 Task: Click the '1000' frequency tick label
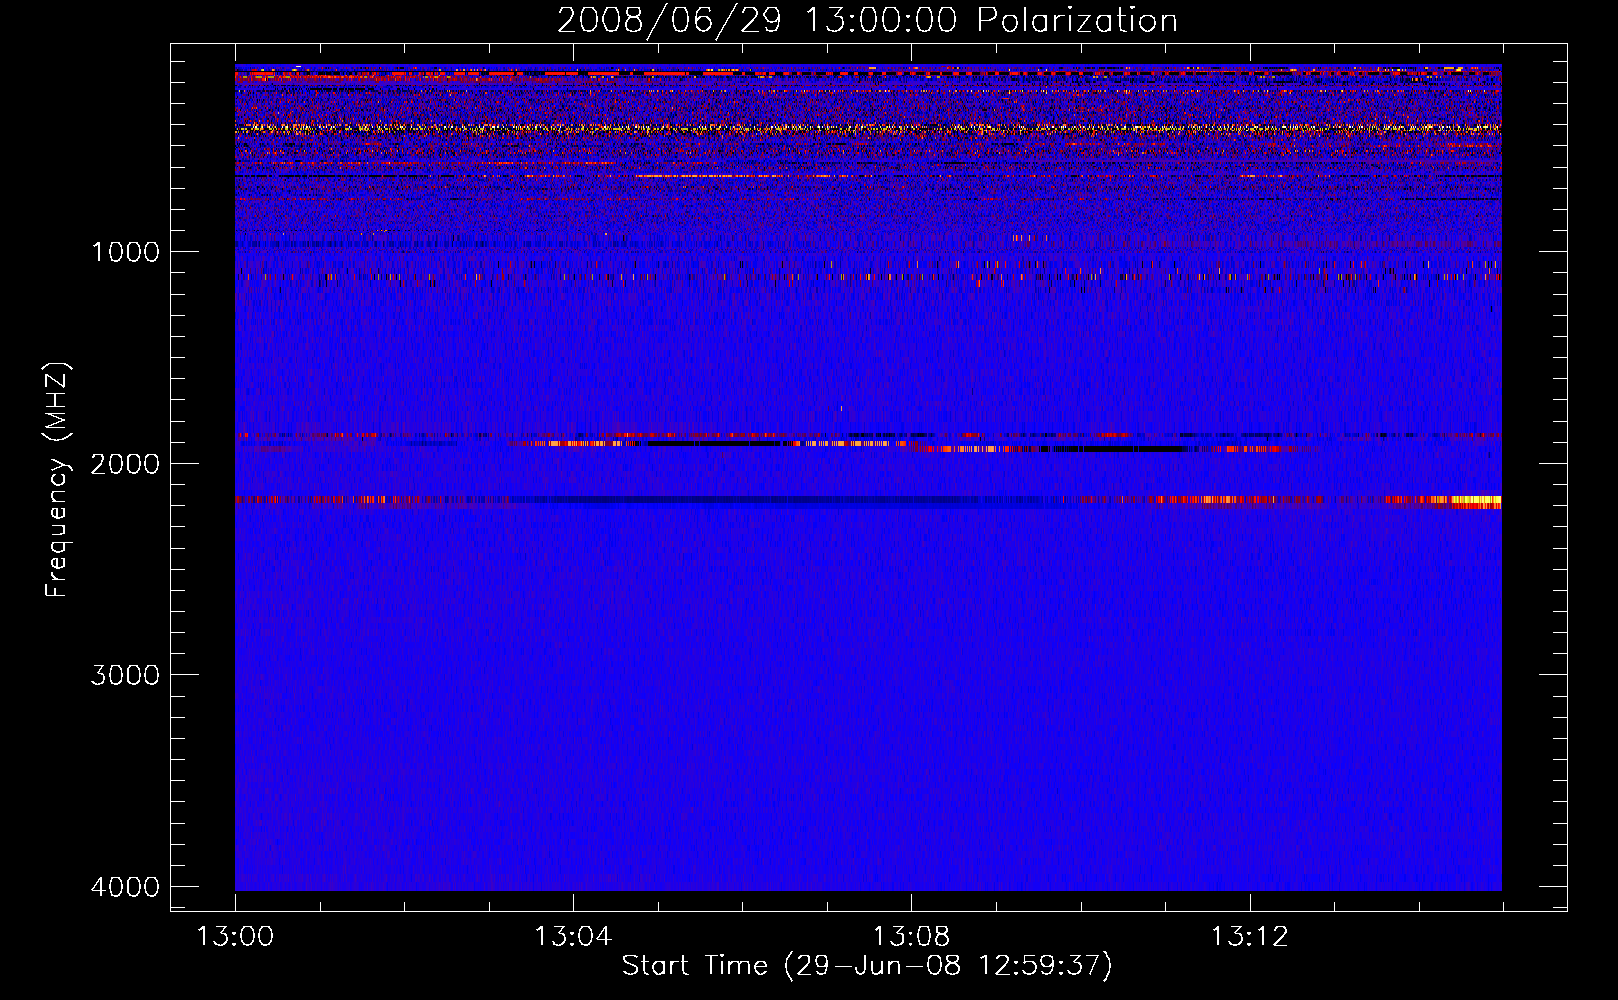125,251
